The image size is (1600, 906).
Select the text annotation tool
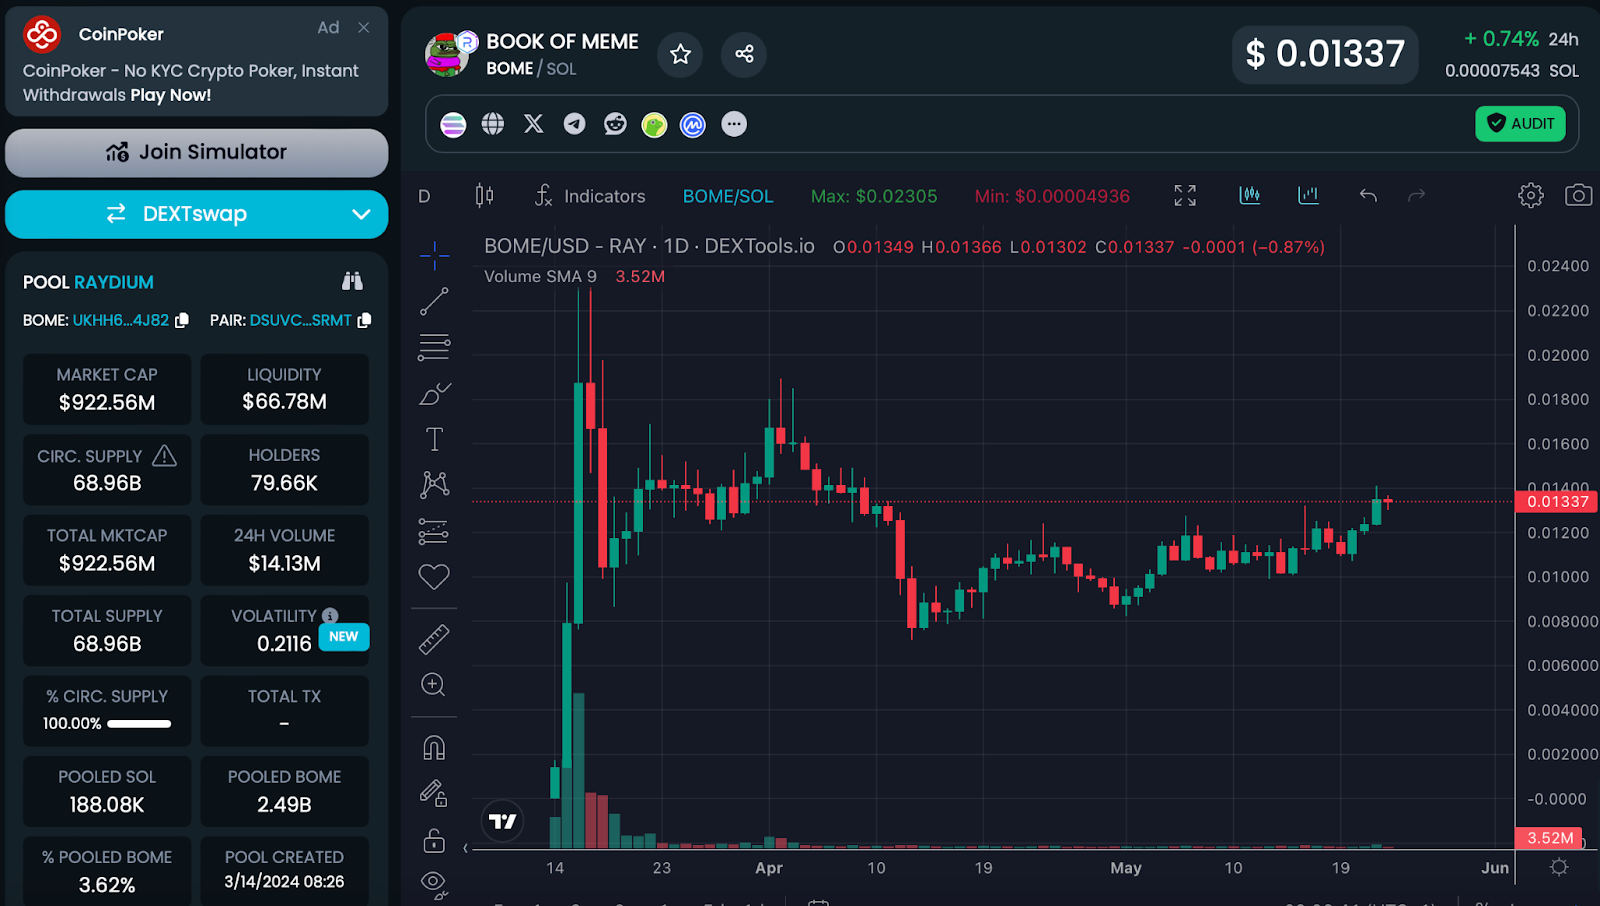[x=434, y=439]
